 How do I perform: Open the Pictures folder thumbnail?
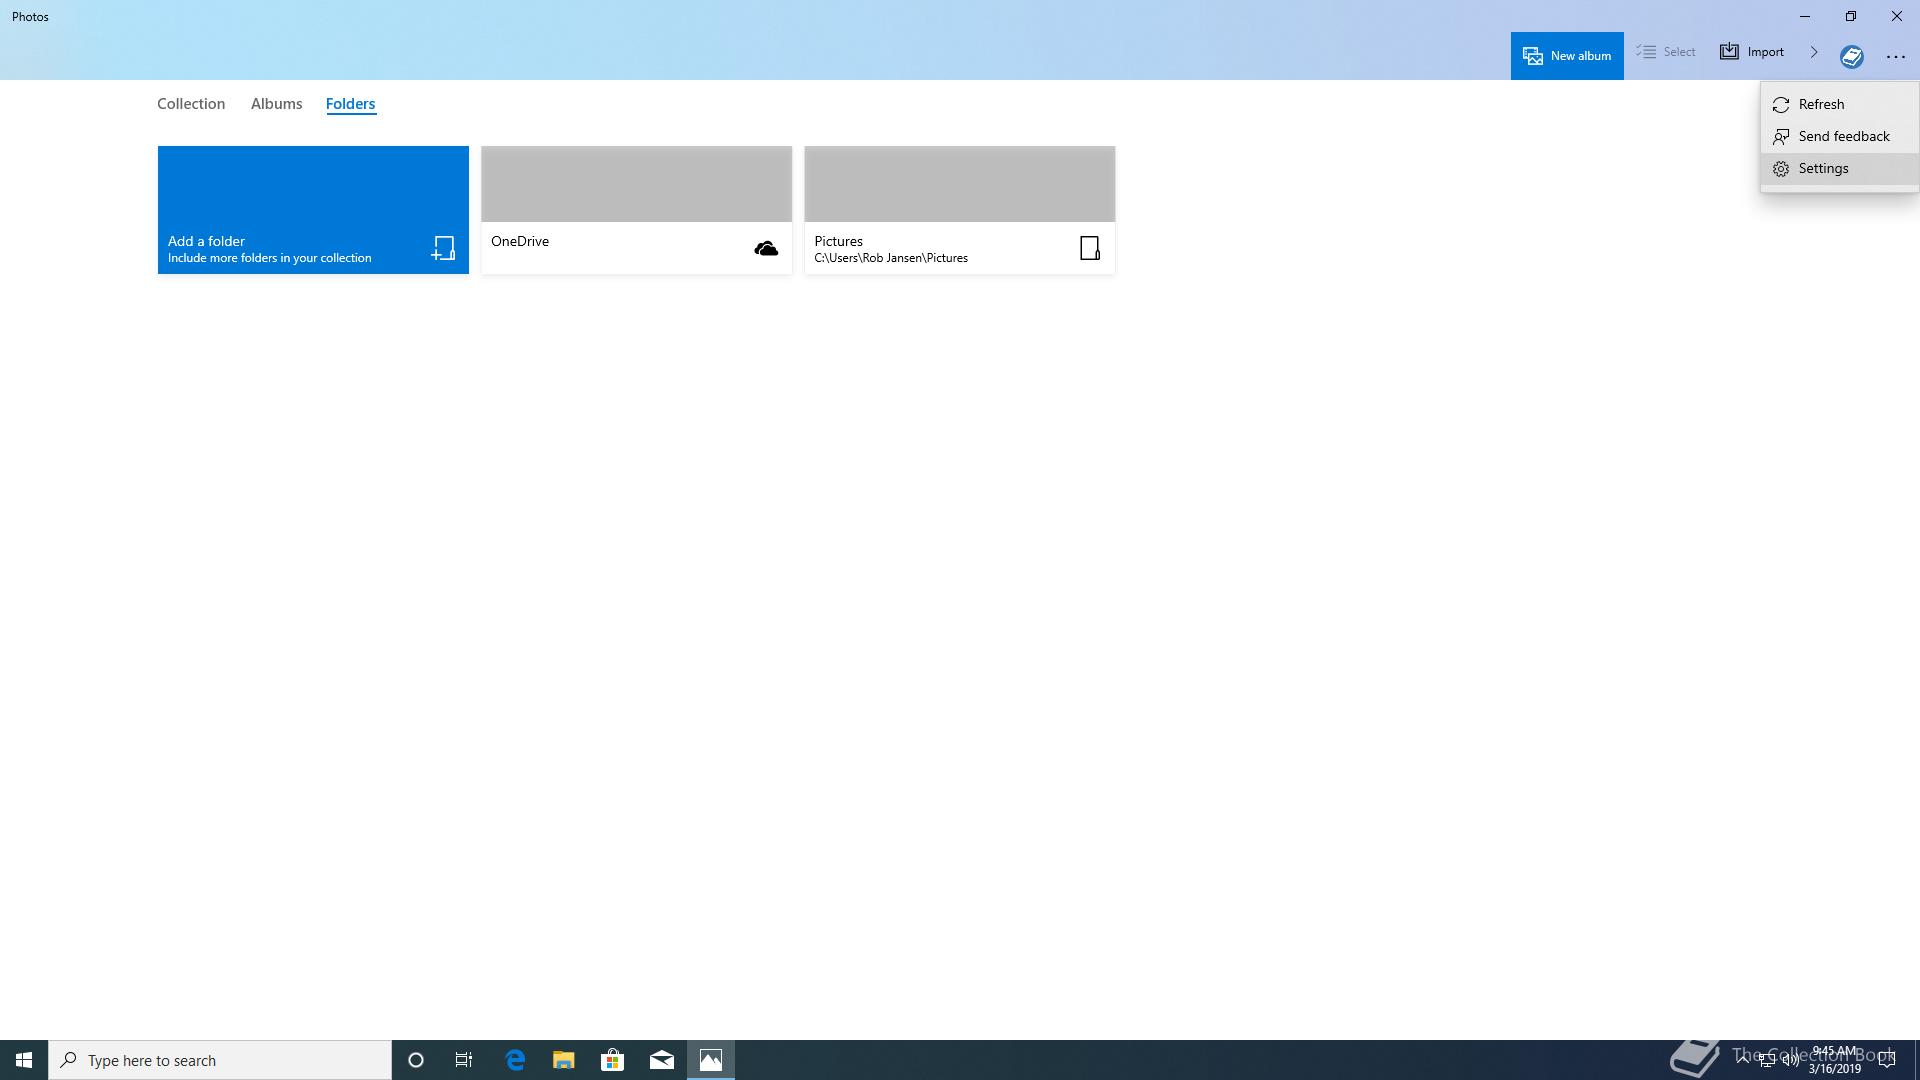(959, 184)
